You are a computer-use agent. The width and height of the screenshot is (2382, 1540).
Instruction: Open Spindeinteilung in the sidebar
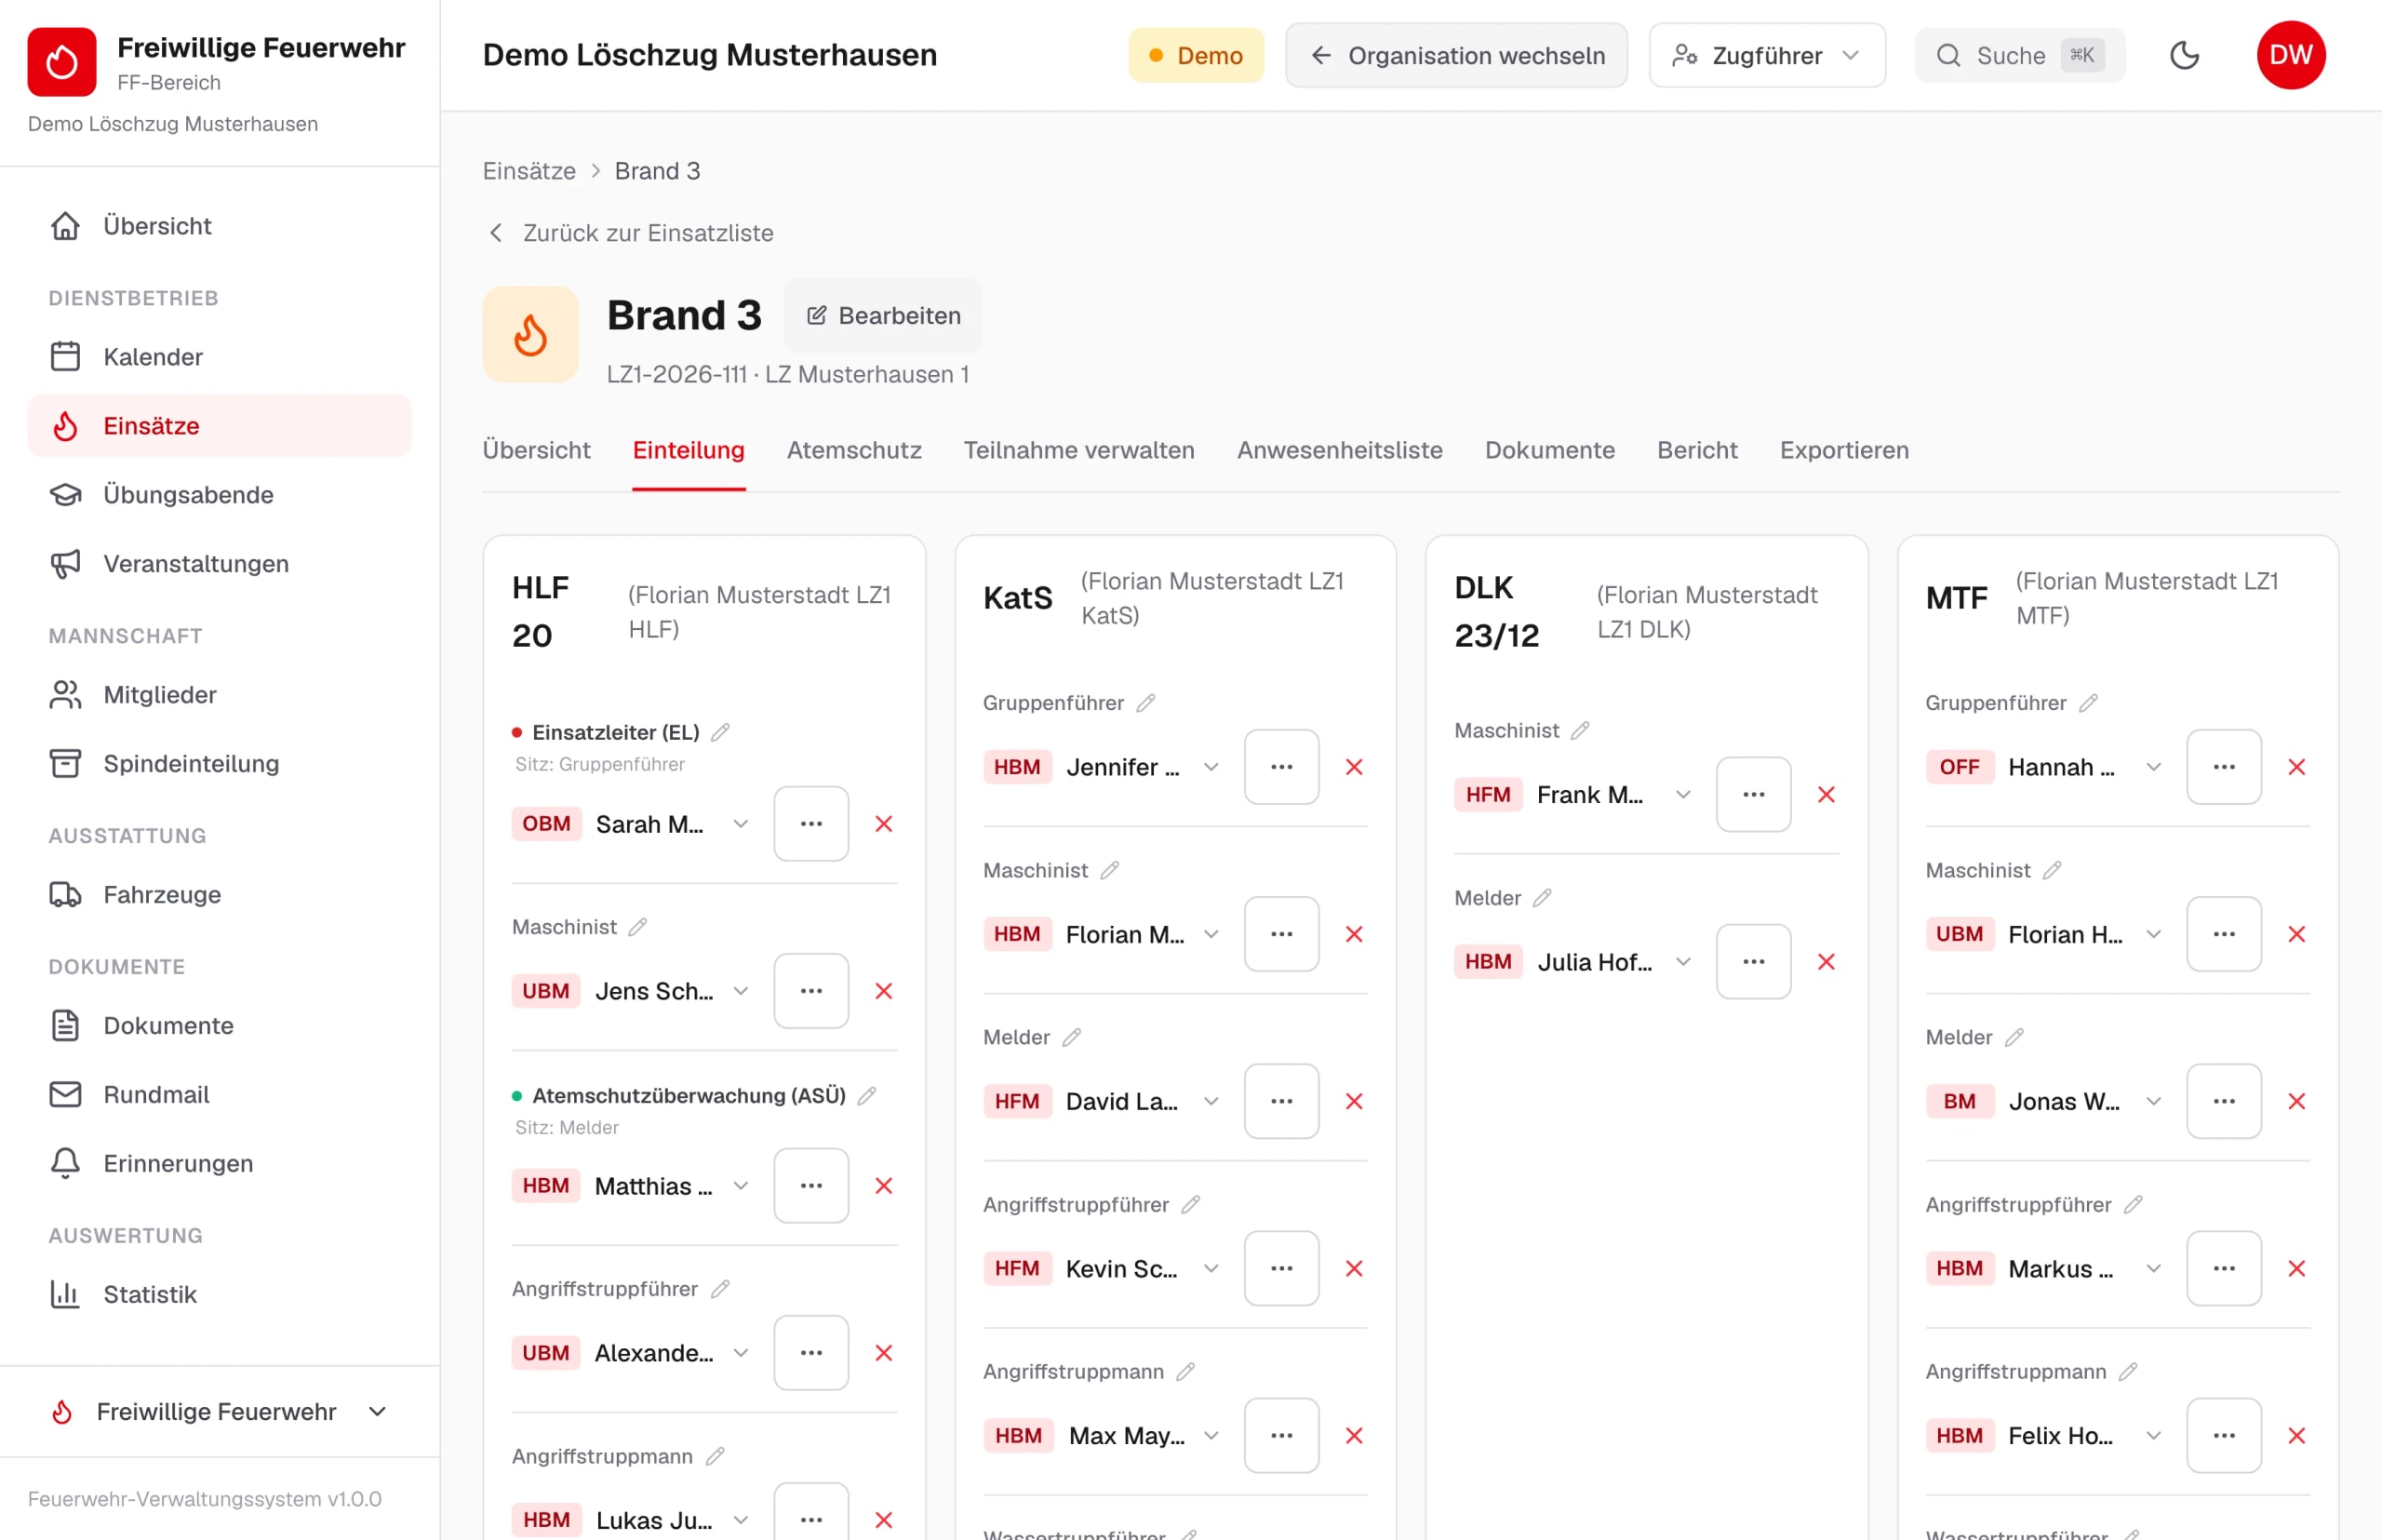pyautogui.click(x=219, y=764)
